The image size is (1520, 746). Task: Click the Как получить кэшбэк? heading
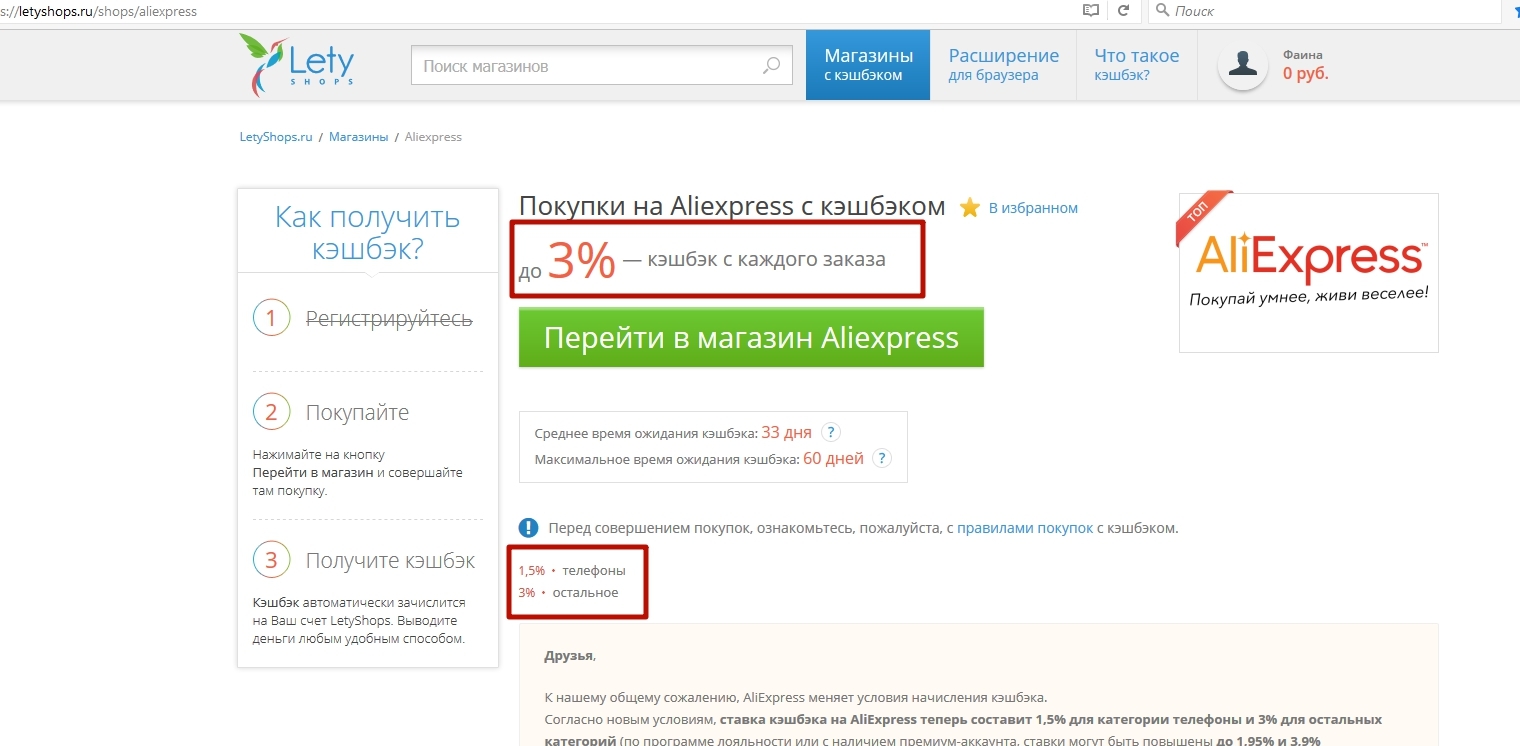click(368, 232)
